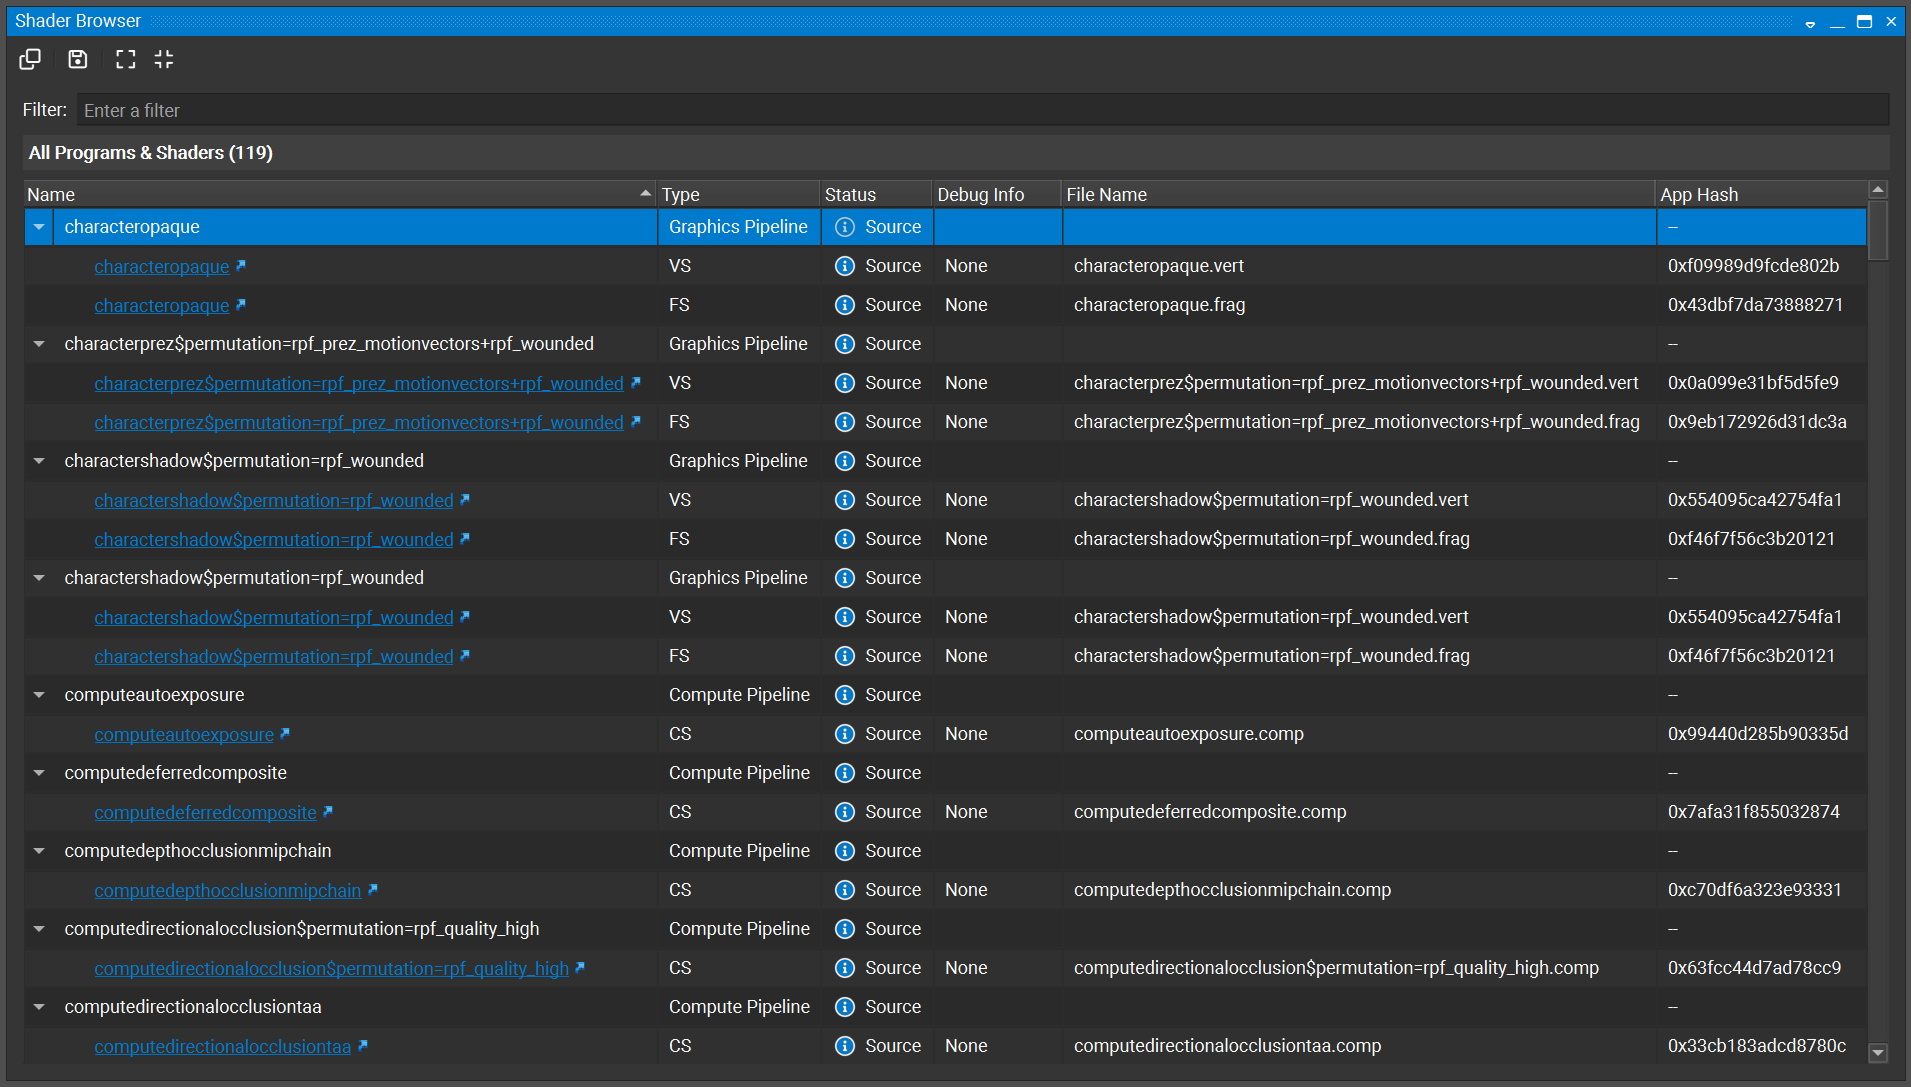1911x1087 pixels.
Task: Click the info icon on the characteropaque pipeline row
Action: pyautogui.click(x=845, y=227)
